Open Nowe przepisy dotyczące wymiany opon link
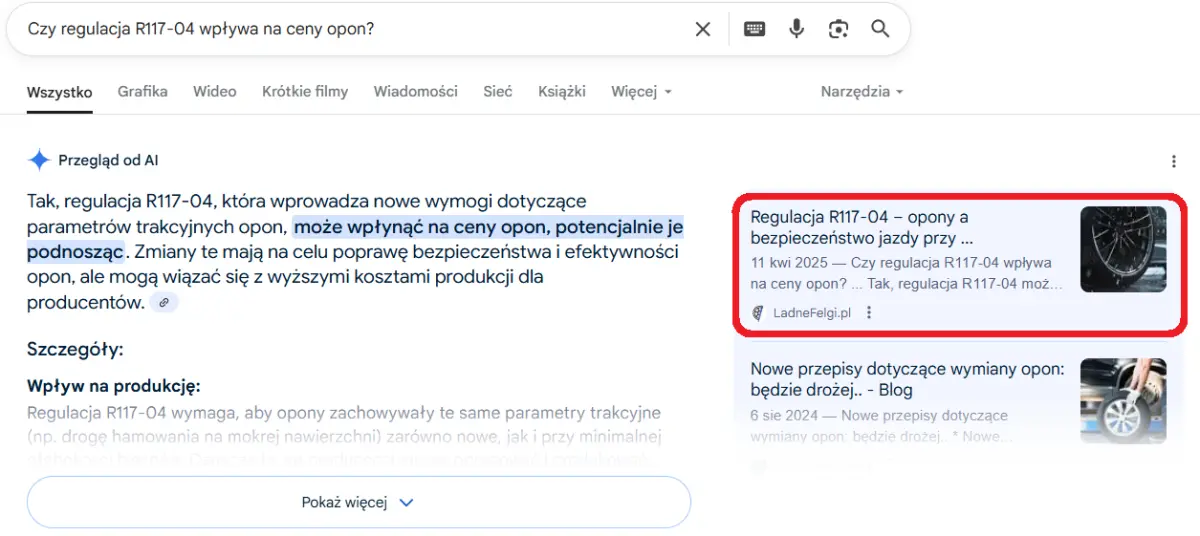The width and height of the screenshot is (1200, 536). (907, 379)
